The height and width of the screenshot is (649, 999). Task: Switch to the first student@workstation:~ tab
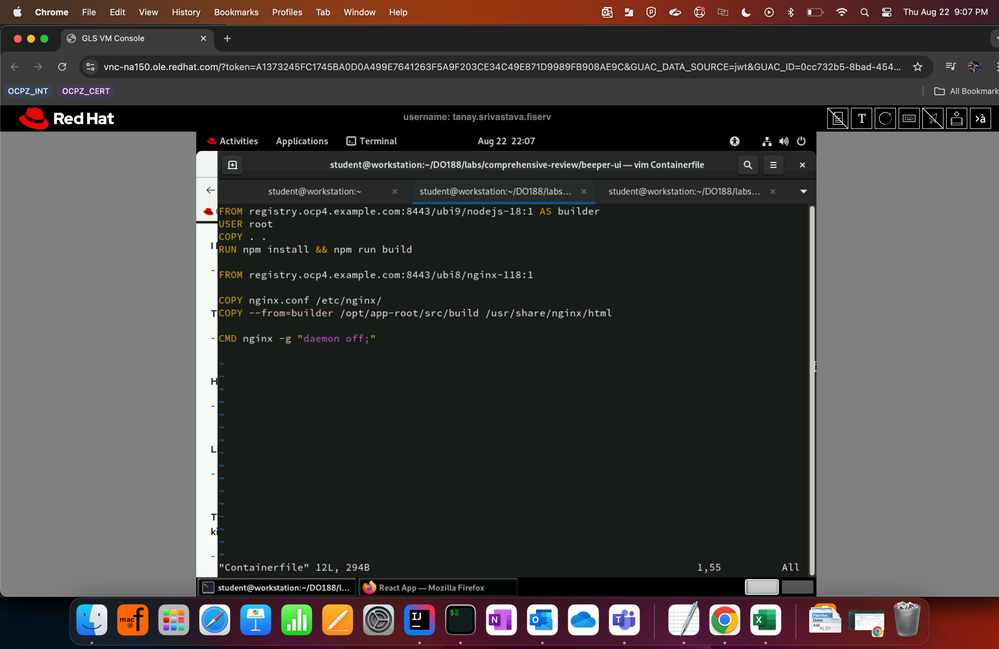click(x=314, y=191)
